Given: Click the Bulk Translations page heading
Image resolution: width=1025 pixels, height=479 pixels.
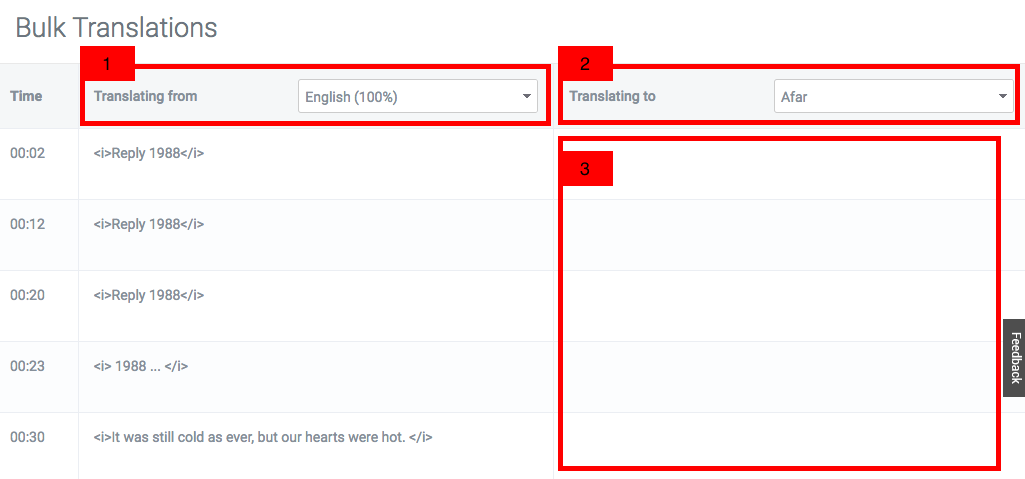Looking at the screenshot, I should pyautogui.click(x=116, y=27).
